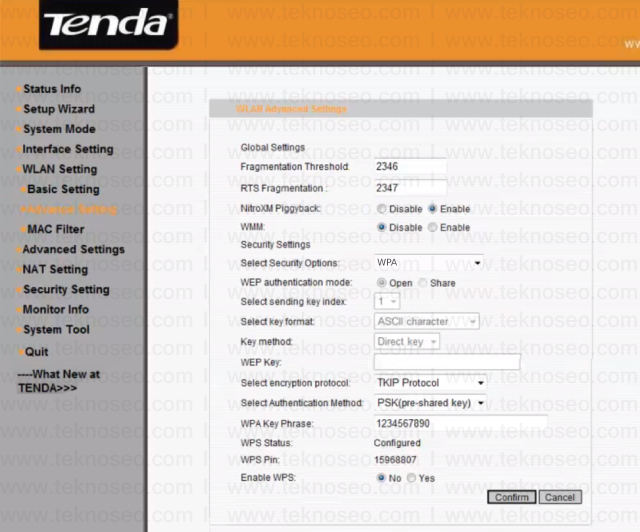The image size is (640, 532).
Task: Open sending key index dropdown
Action: point(387,301)
